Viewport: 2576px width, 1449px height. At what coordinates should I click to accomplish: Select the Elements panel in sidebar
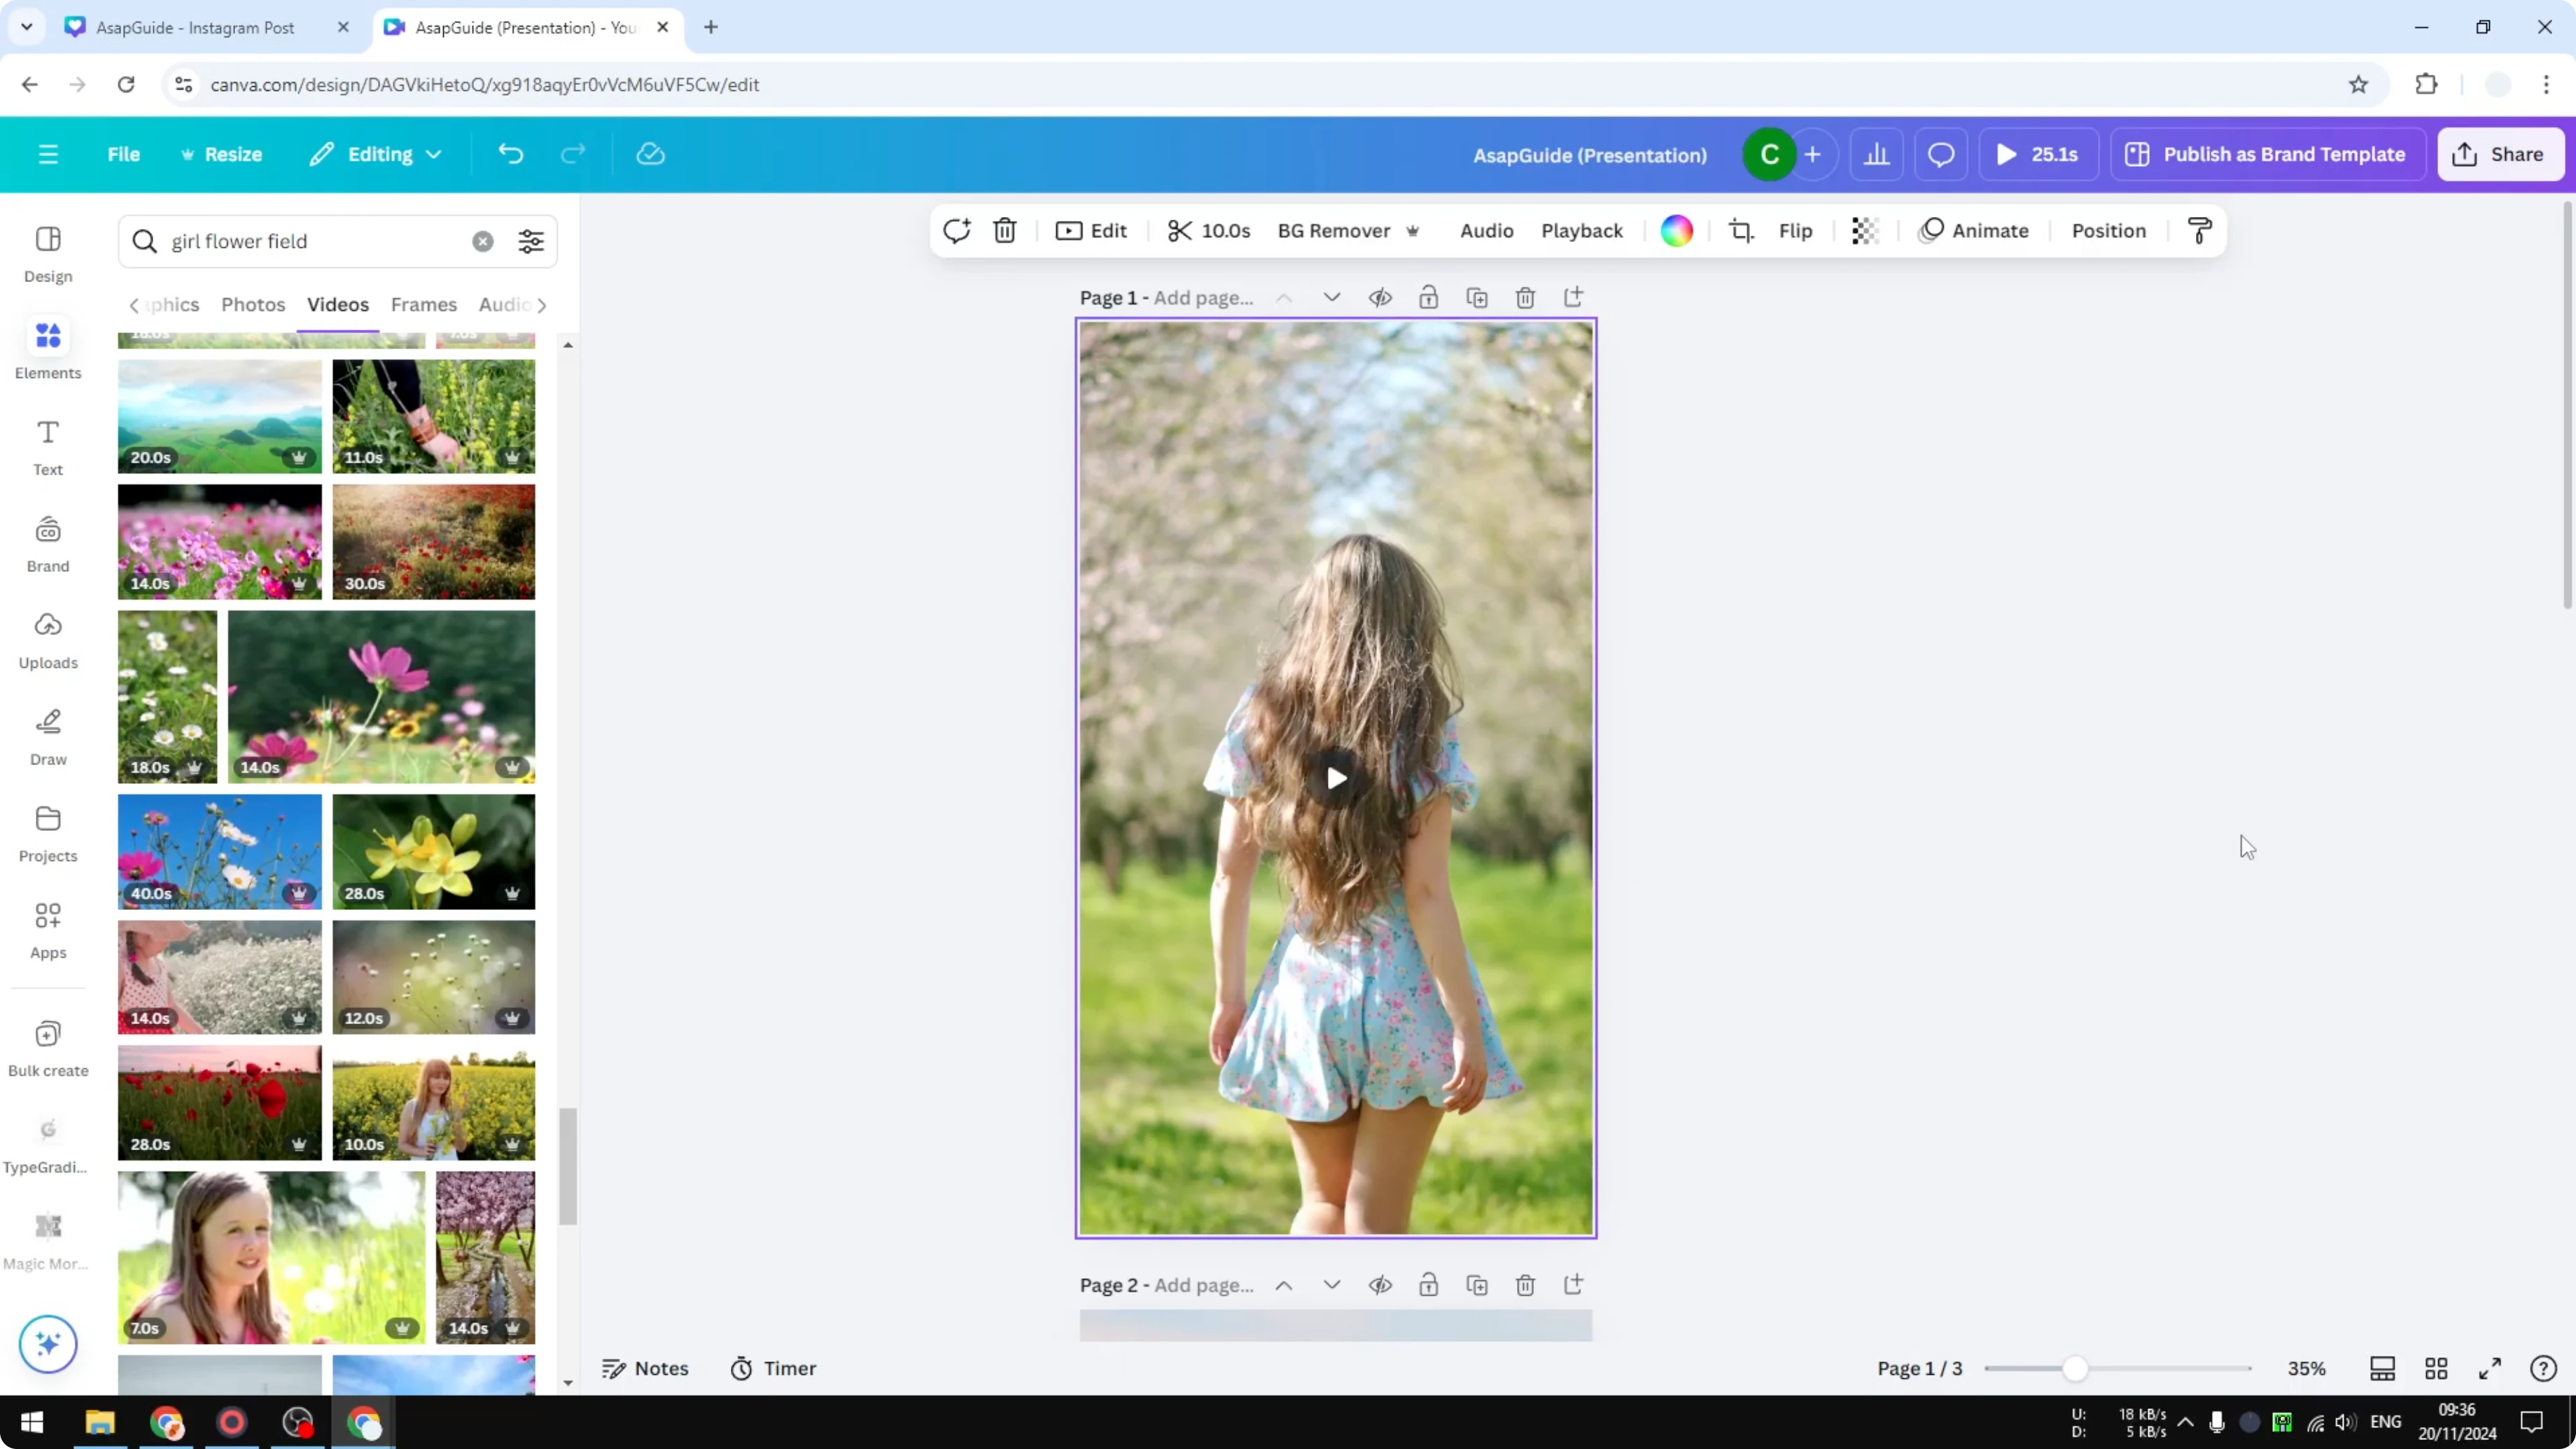(47, 348)
